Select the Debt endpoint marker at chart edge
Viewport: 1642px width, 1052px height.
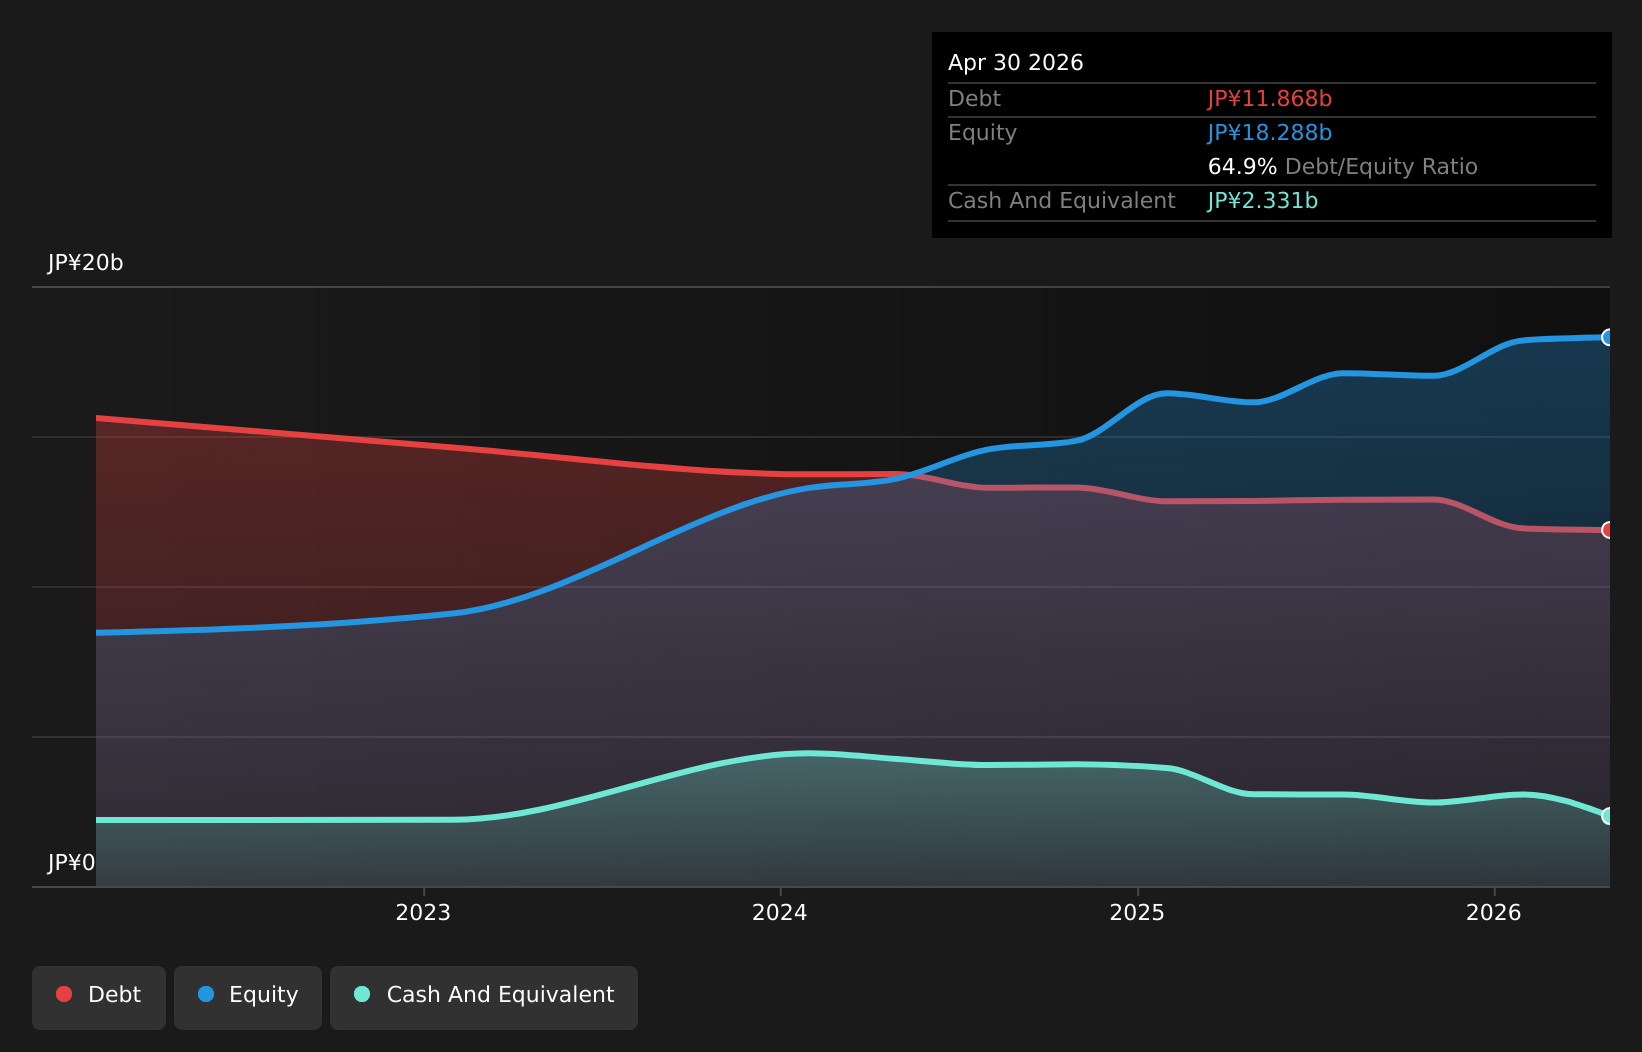click(x=1608, y=530)
